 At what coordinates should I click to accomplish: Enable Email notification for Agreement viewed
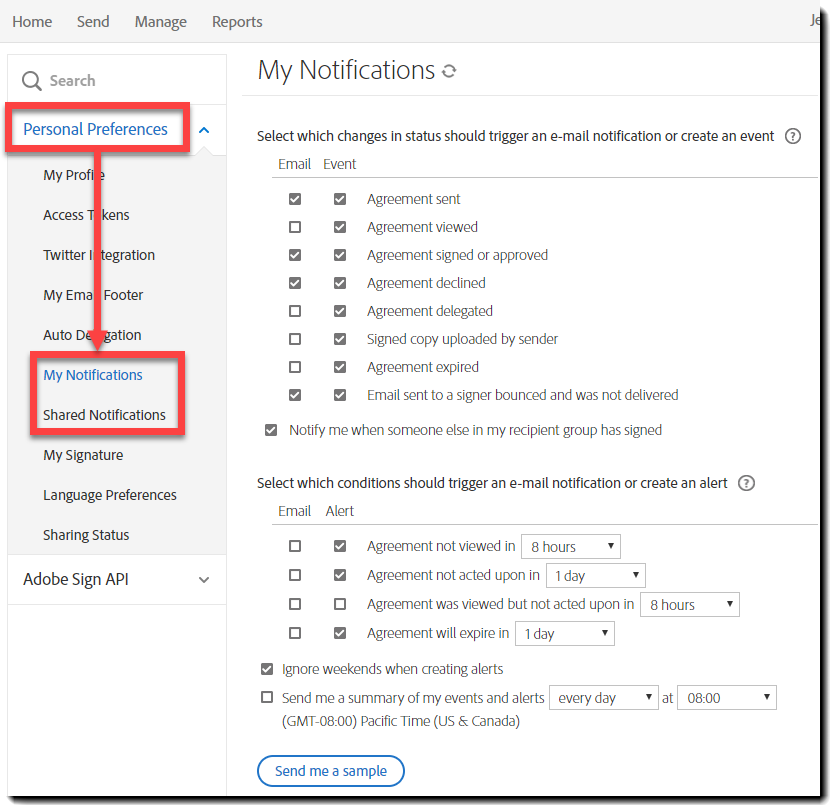[295, 227]
